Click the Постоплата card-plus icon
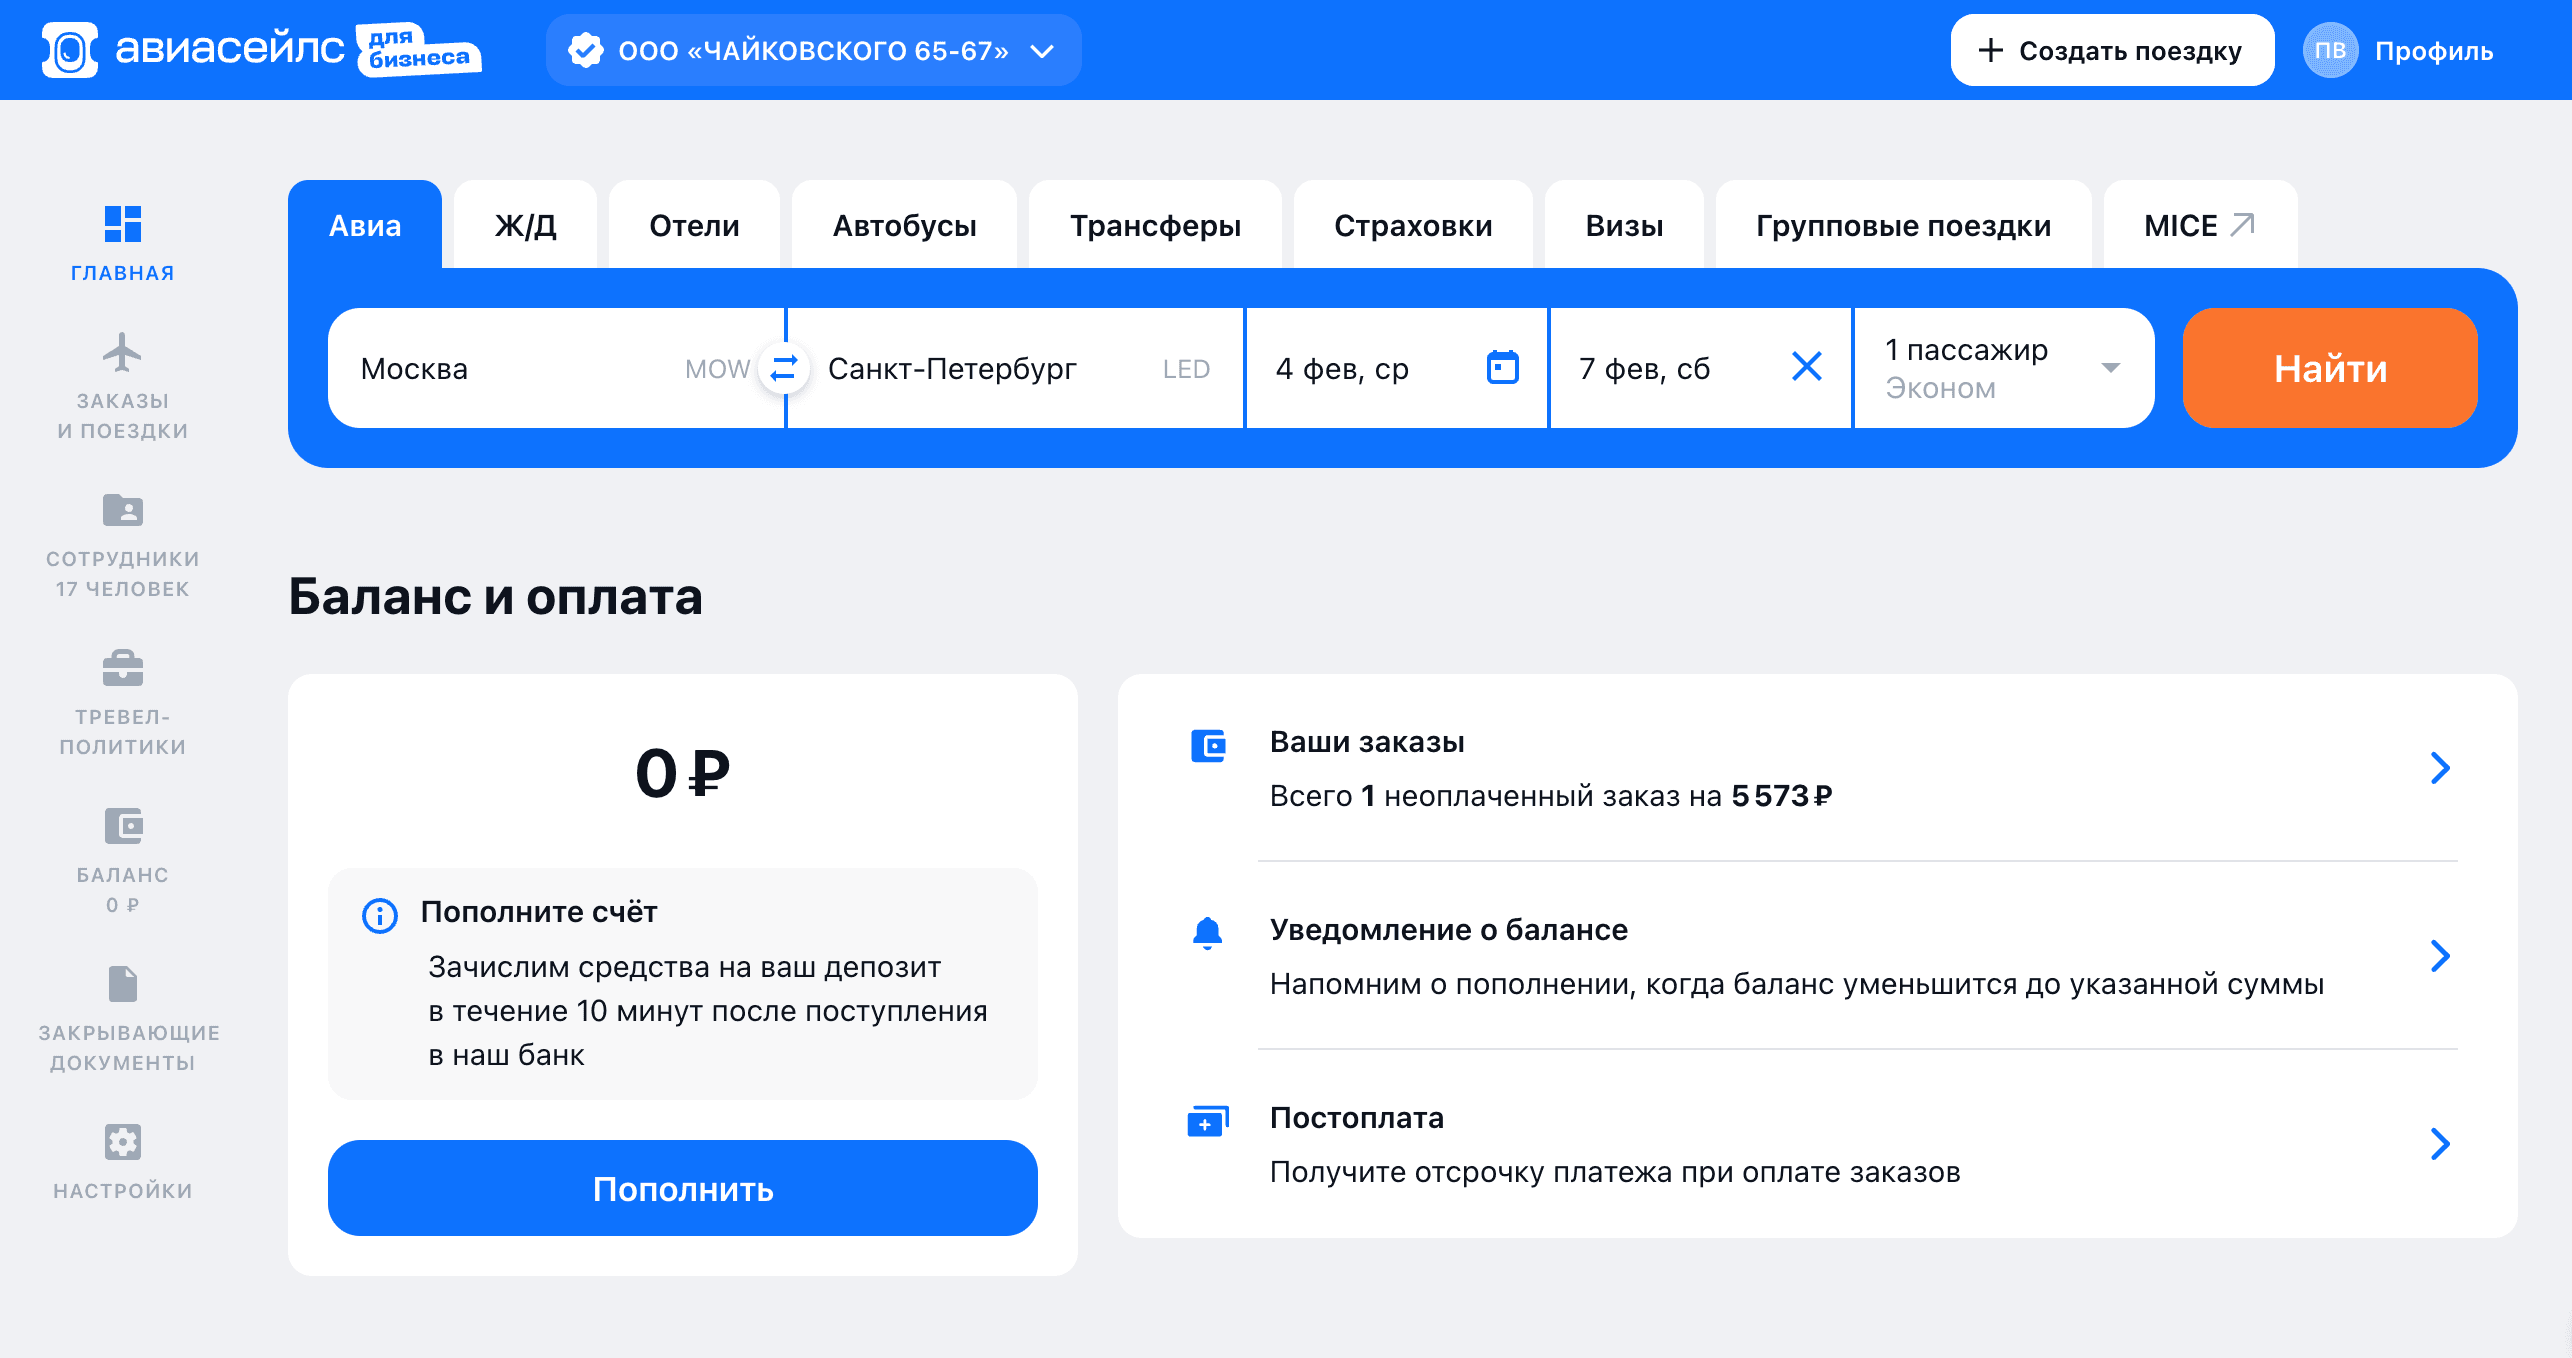The image size is (2572, 1358). point(1208,1121)
